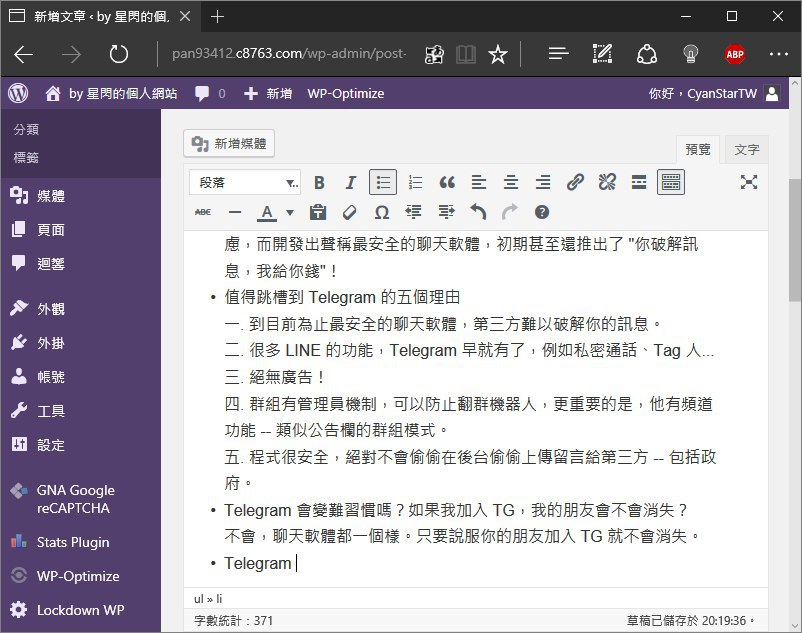Insert a blockquote with the quote icon
Image resolution: width=802 pixels, height=633 pixels.
[x=447, y=182]
